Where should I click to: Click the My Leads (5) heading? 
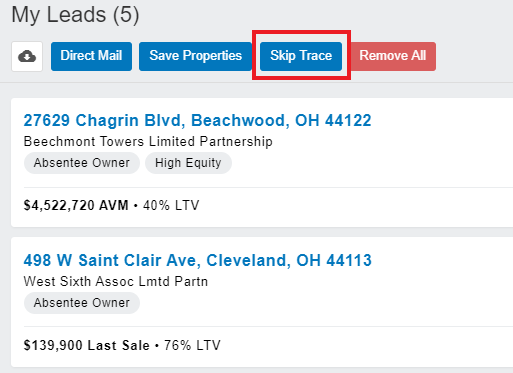[x=75, y=15]
